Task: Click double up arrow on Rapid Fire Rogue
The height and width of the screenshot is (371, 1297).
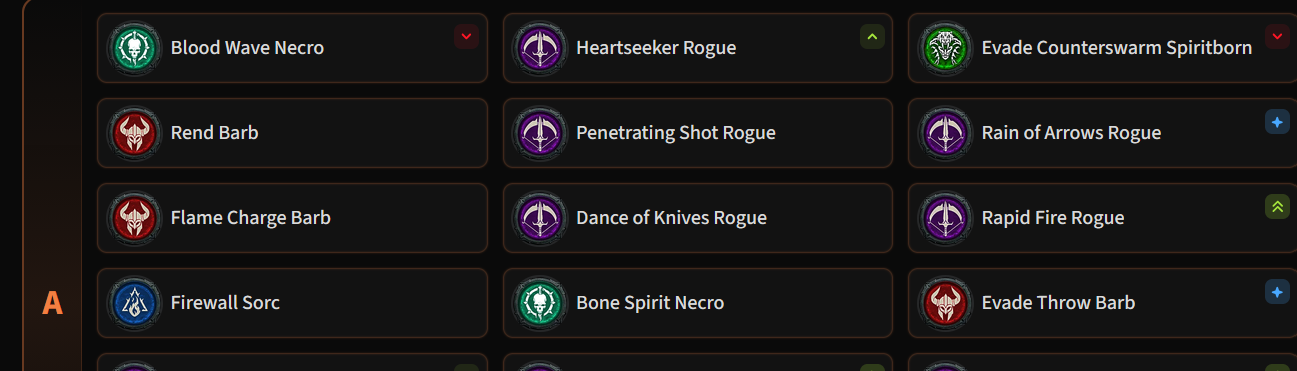Action: coord(1277,207)
